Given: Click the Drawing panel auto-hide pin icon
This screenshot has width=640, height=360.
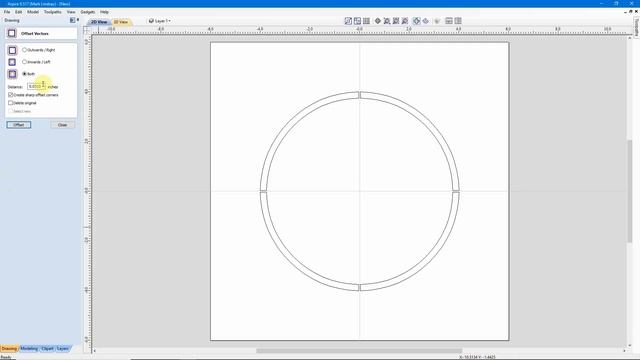Looking at the screenshot, I should pyautogui.click(x=78, y=20).
